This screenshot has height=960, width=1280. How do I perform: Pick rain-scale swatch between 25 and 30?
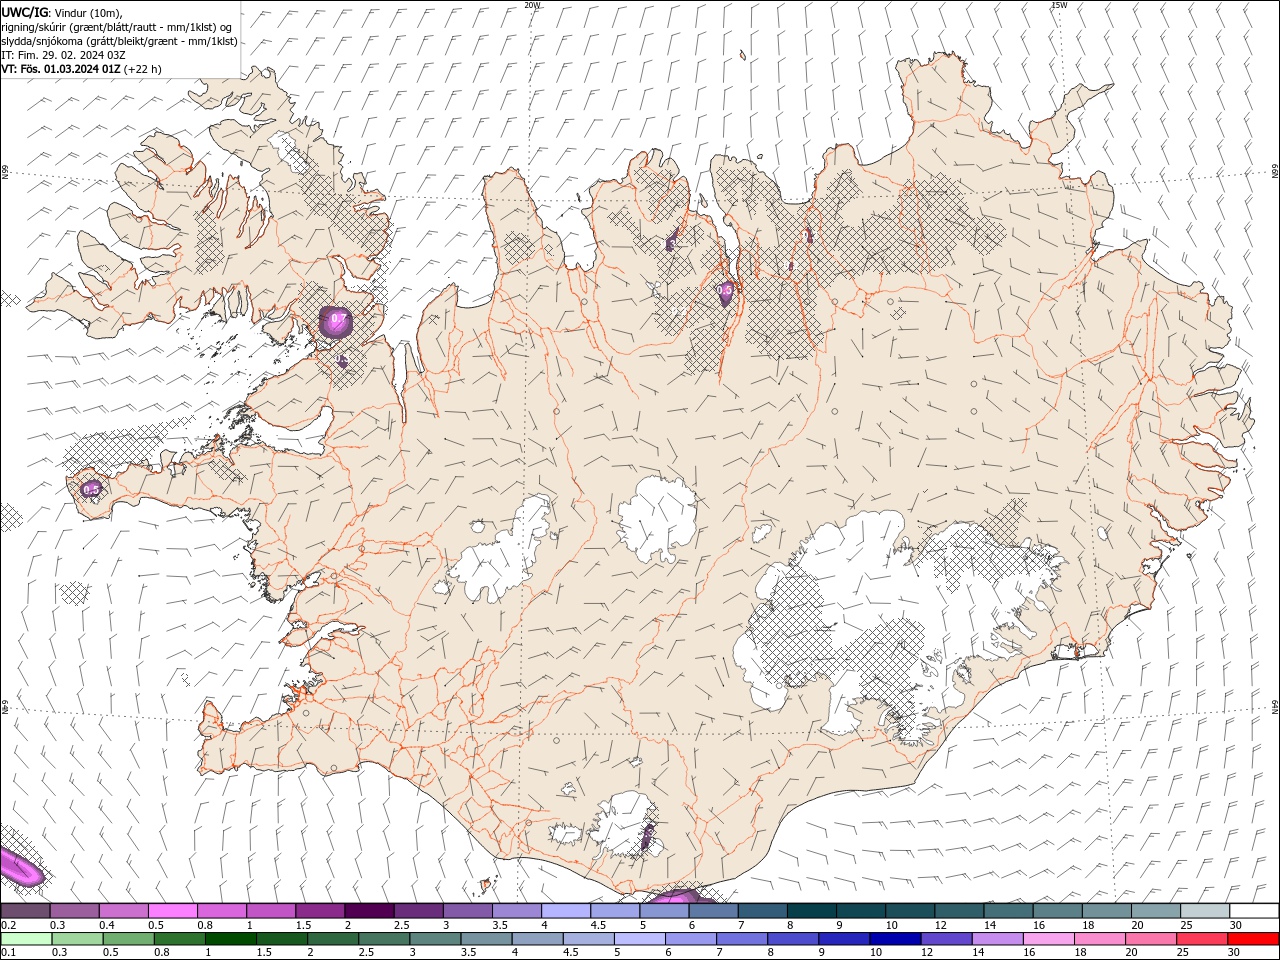coord(1200,938)
